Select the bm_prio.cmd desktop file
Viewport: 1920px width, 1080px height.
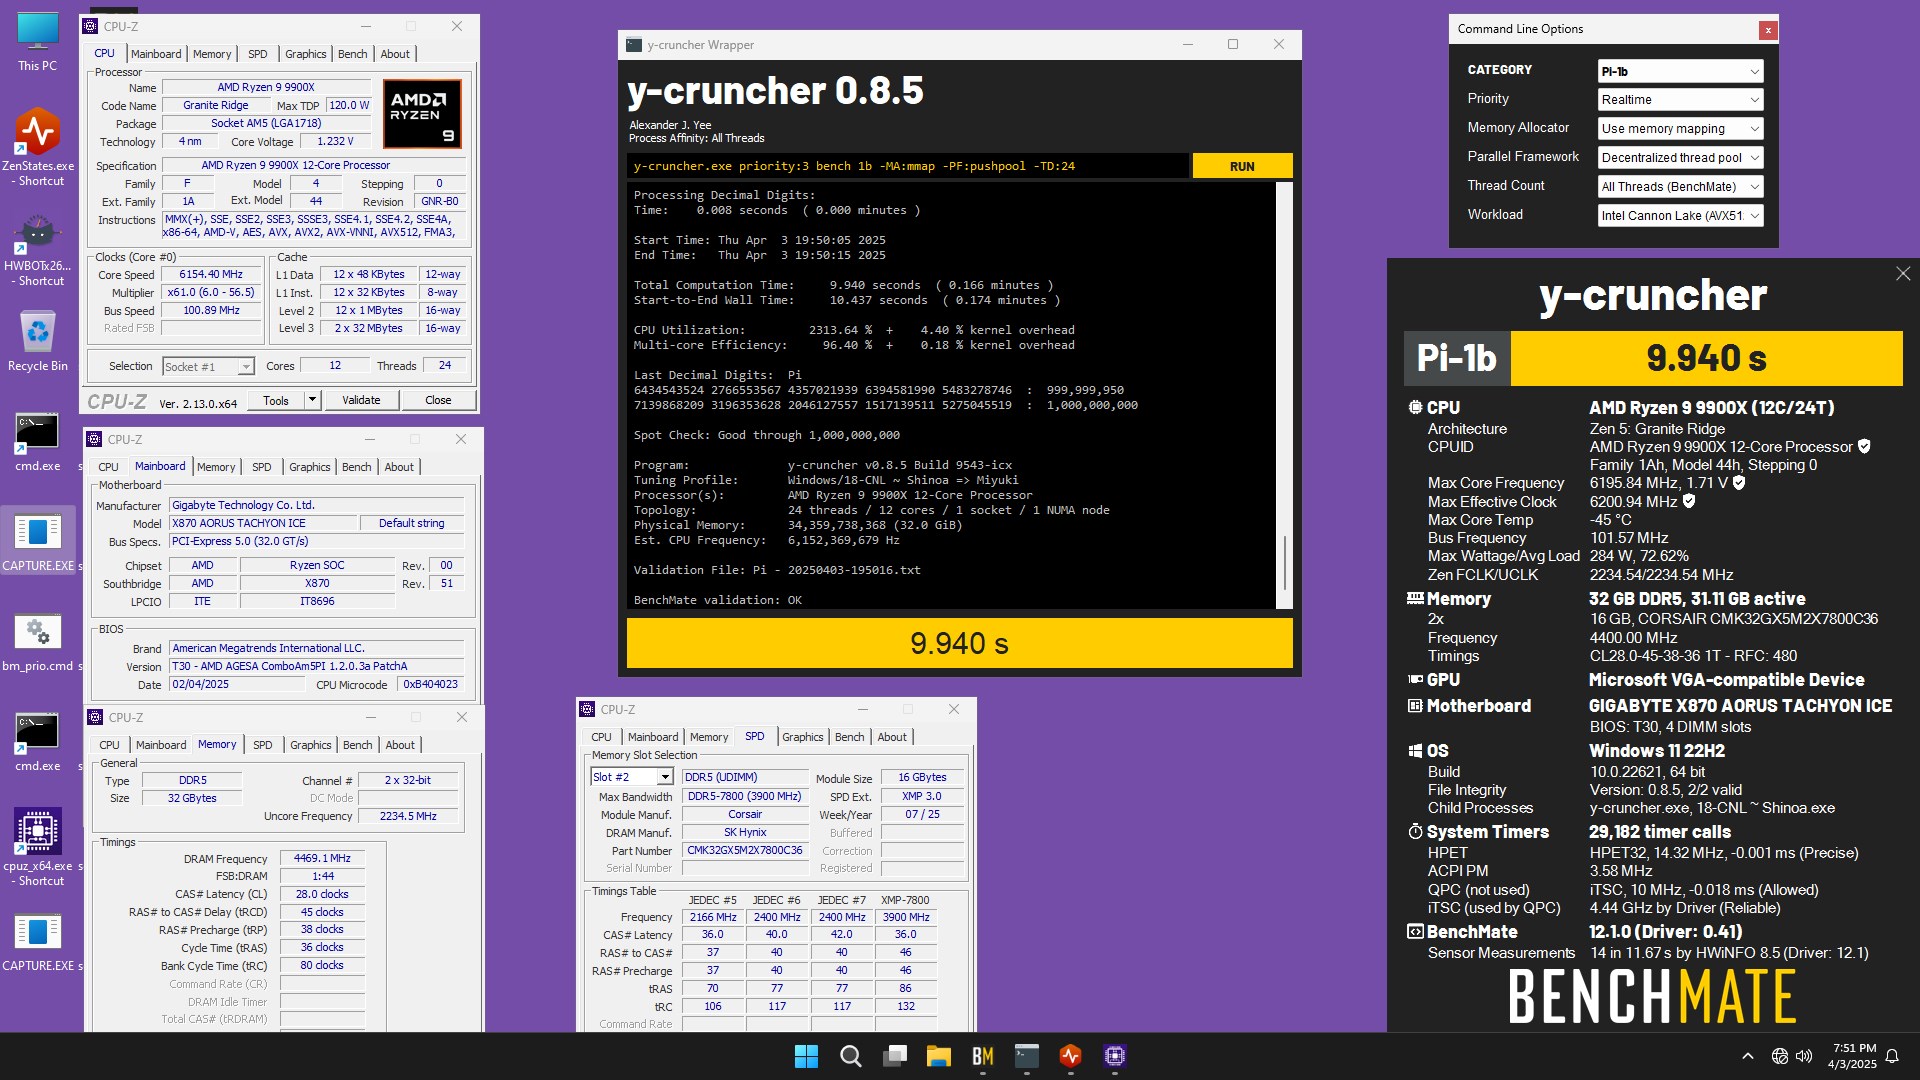click(38, 640)
